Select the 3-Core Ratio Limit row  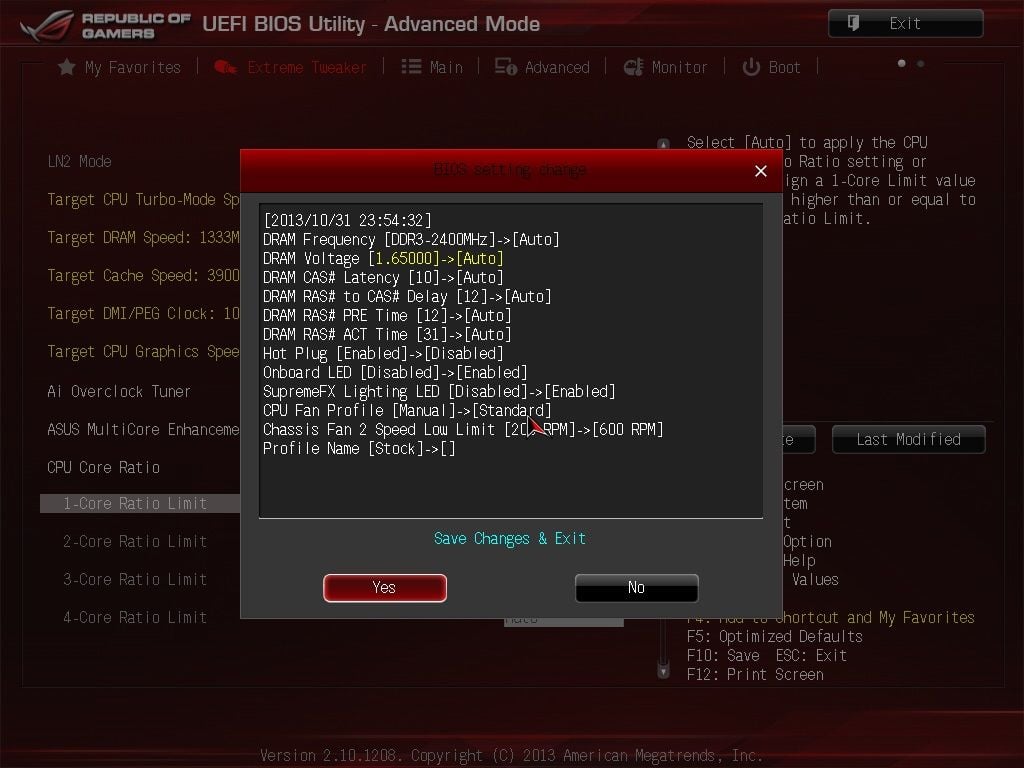(x=135, y=579)
